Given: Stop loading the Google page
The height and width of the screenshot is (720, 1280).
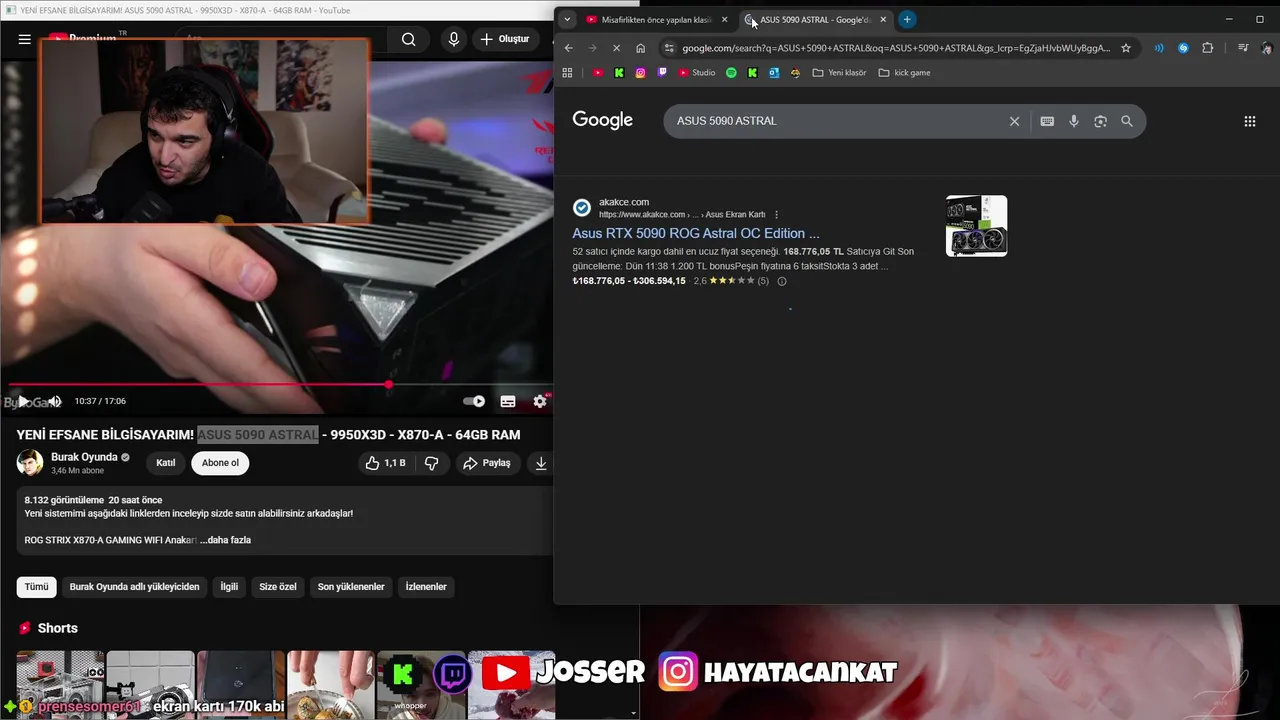Looking at the screenshot, I should [616, 48].
